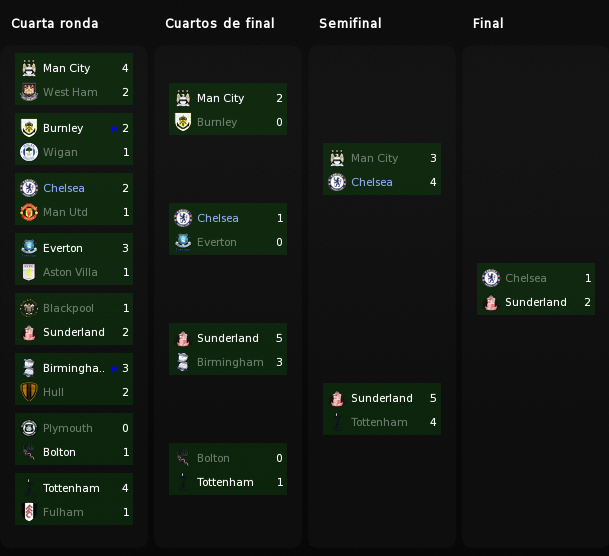Click the Aston Villa badge icon

coord(29,272)
